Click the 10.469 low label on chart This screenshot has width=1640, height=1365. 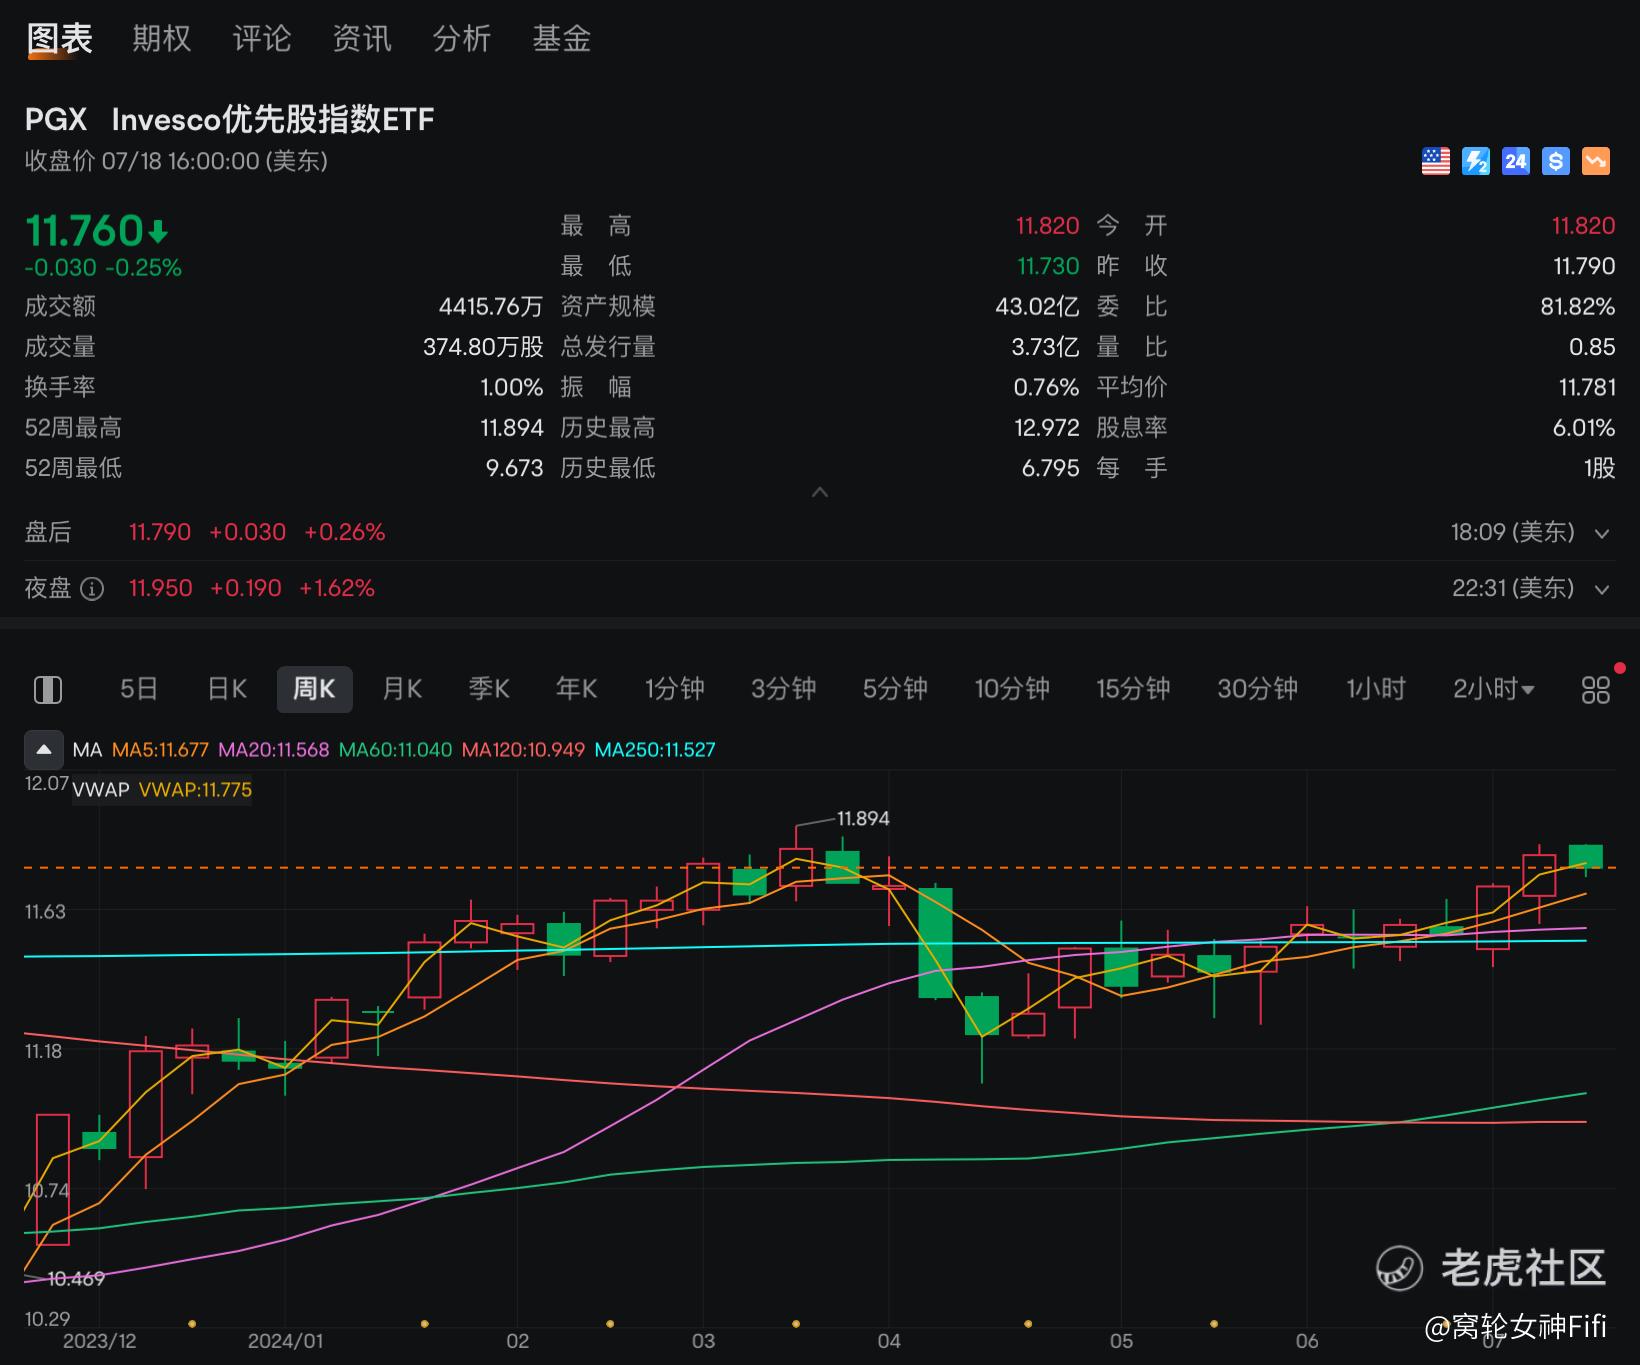click(x=76, y=1279)
